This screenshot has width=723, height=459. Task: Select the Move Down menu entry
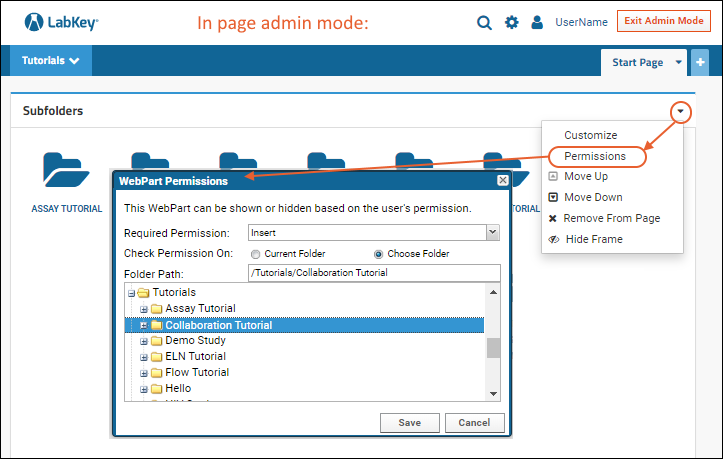pyautogui.click(x=593, y=197)
